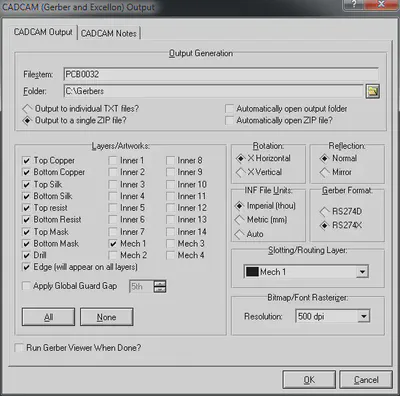The height and width of the screenshot is (396, 400).
Task: Open the Resolution 500 dpi dropdown
Action: (x=364, y=316)
